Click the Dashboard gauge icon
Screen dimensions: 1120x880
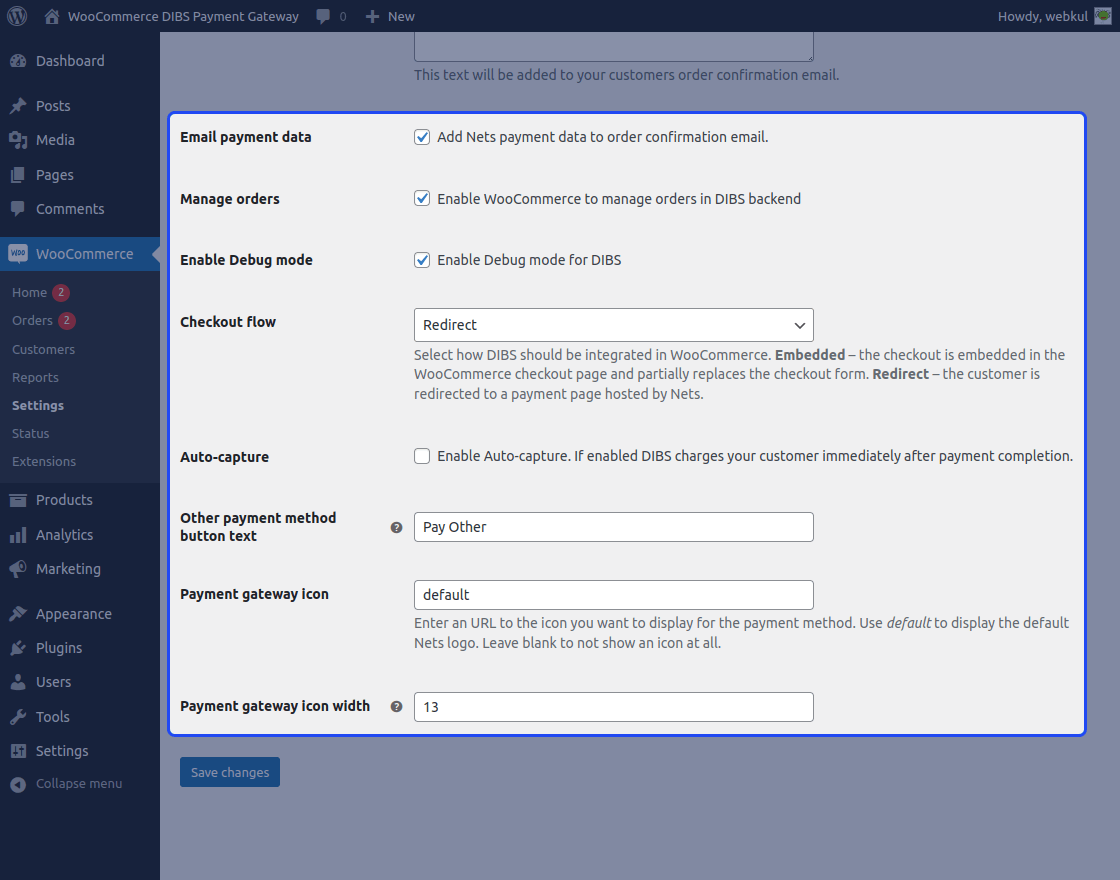tap(18, 61)
